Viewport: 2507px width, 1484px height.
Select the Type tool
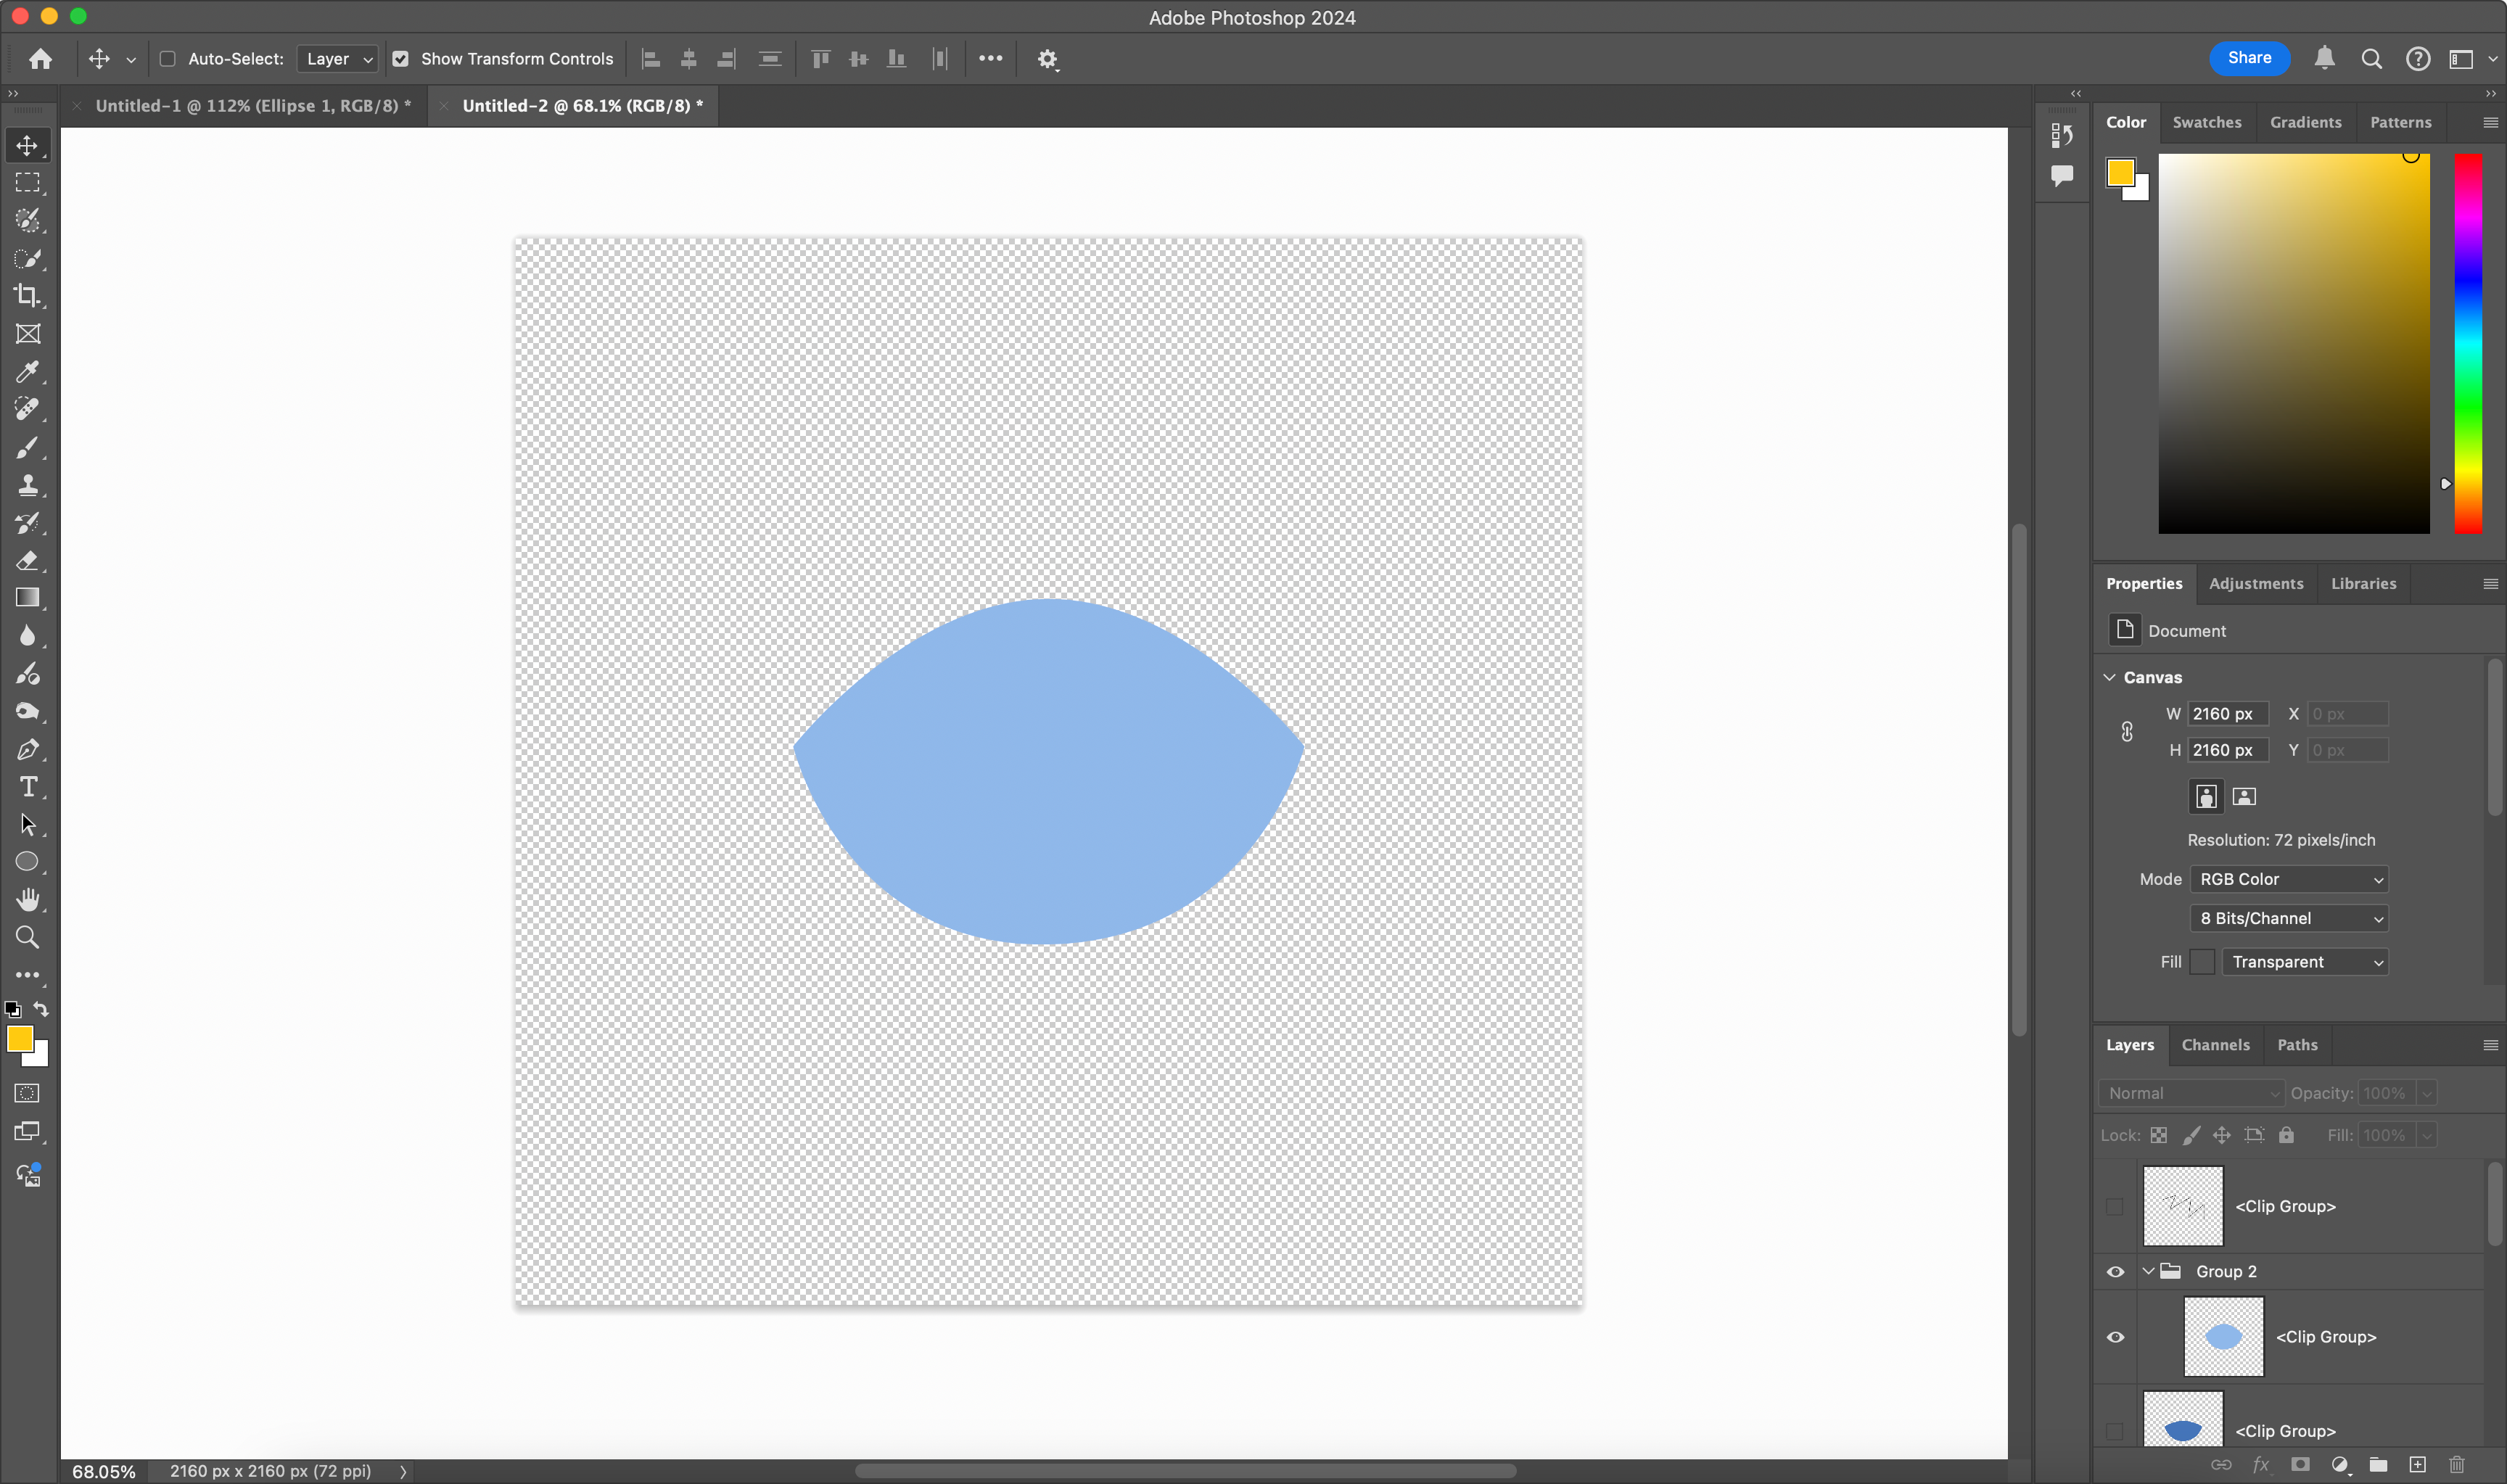[27, 787]
